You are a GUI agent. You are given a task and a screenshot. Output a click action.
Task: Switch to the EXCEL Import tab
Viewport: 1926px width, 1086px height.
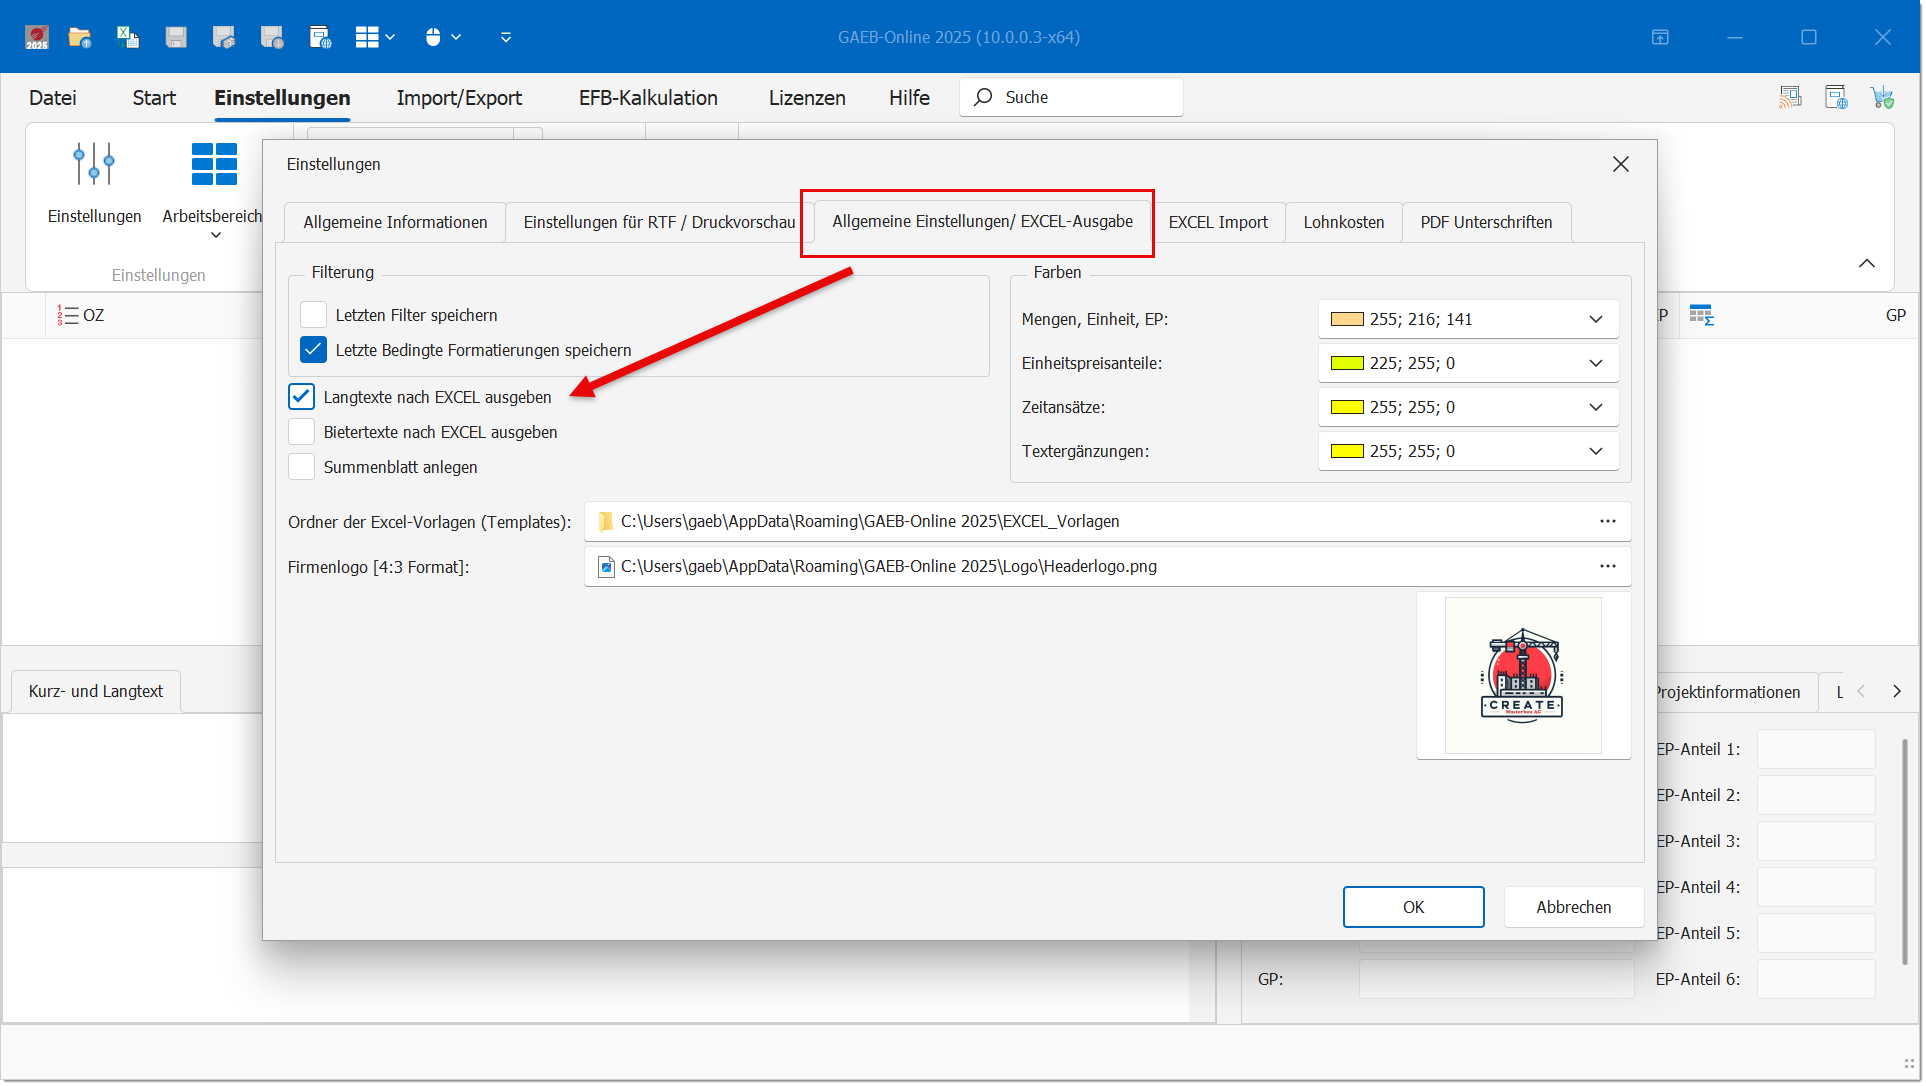tap(1217, 222)
